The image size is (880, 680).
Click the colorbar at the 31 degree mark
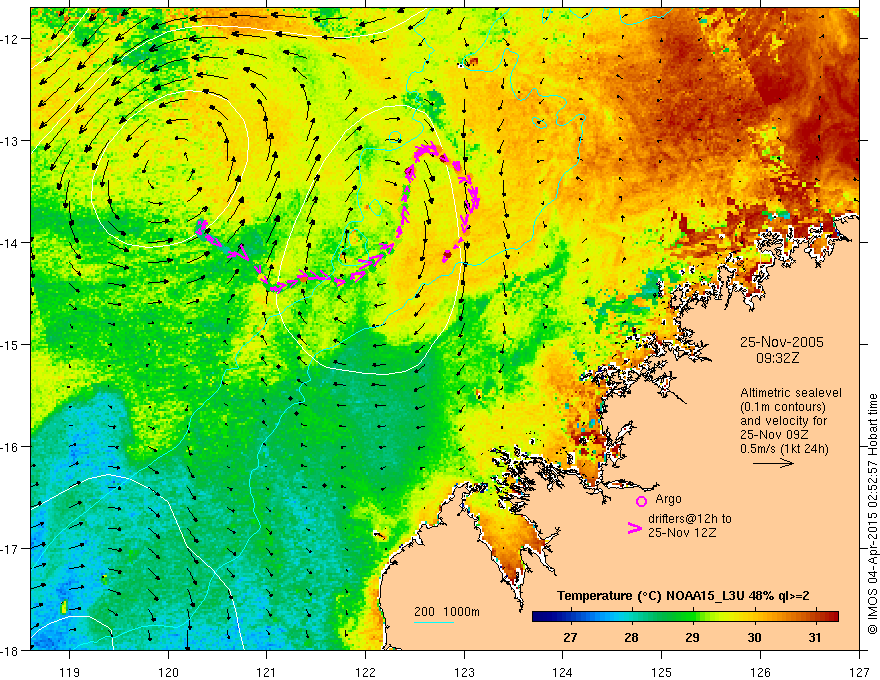point(815,617)
